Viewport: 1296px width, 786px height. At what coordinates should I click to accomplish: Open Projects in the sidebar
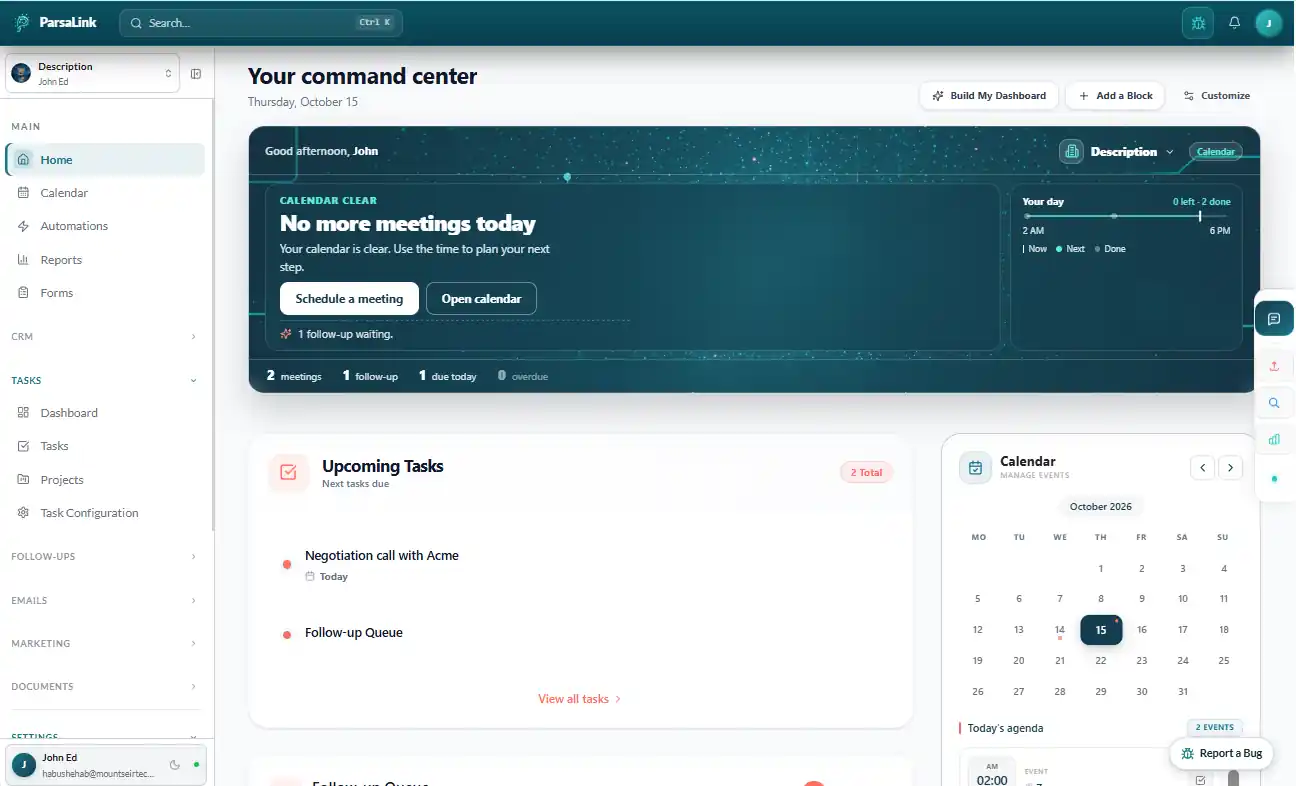click(105, 480)
